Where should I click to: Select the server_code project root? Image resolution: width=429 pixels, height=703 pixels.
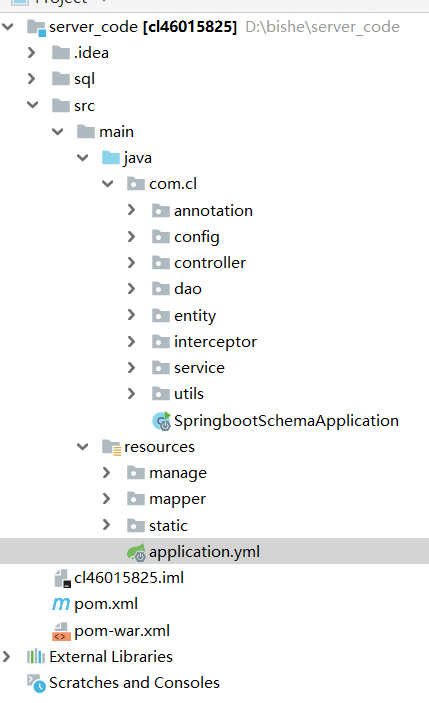point(143,27)
